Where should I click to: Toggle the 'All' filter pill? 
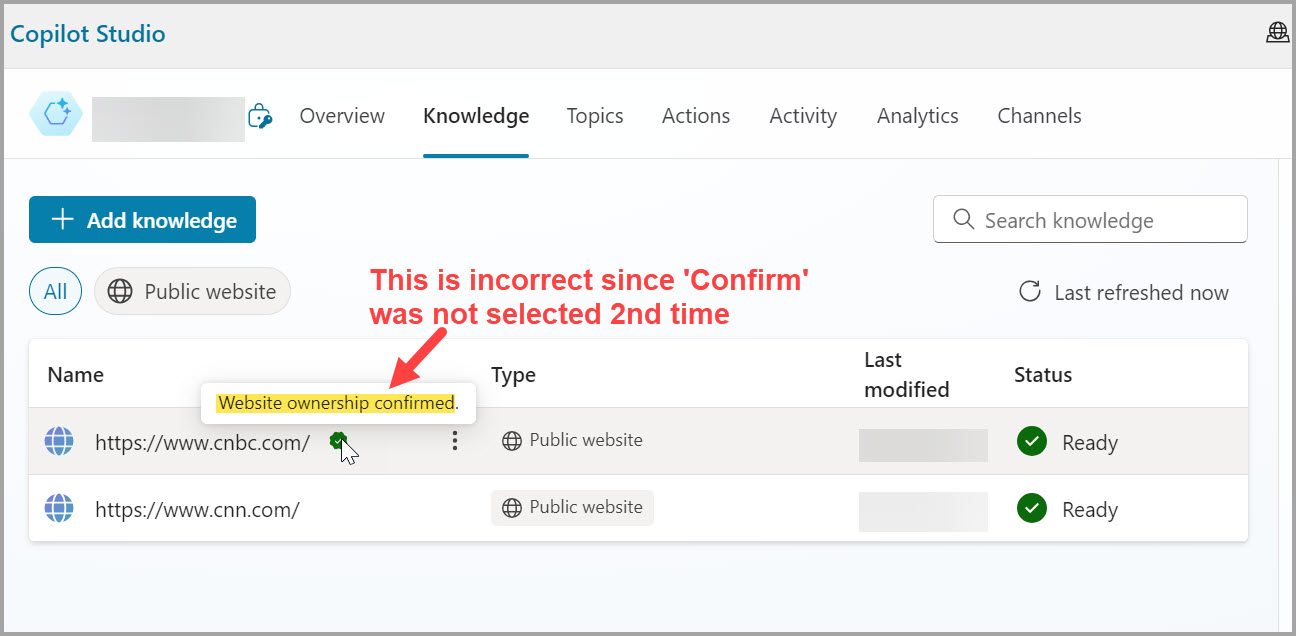(55, 291)
